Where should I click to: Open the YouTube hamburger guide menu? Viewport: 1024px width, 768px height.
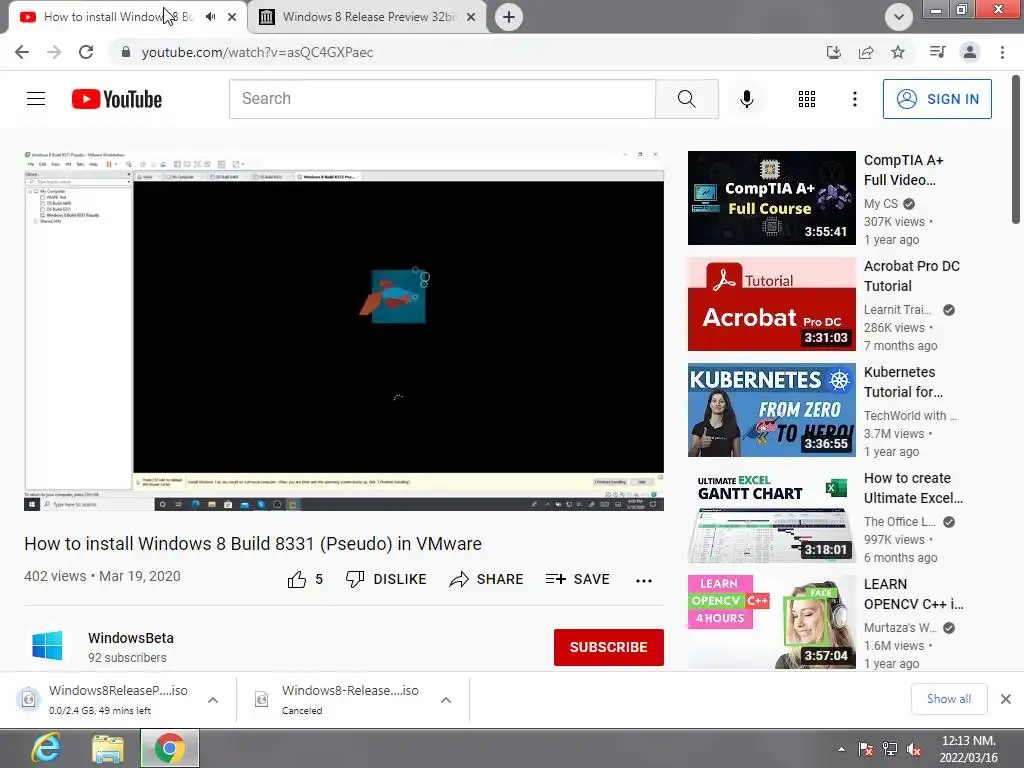tap(36, 99)
